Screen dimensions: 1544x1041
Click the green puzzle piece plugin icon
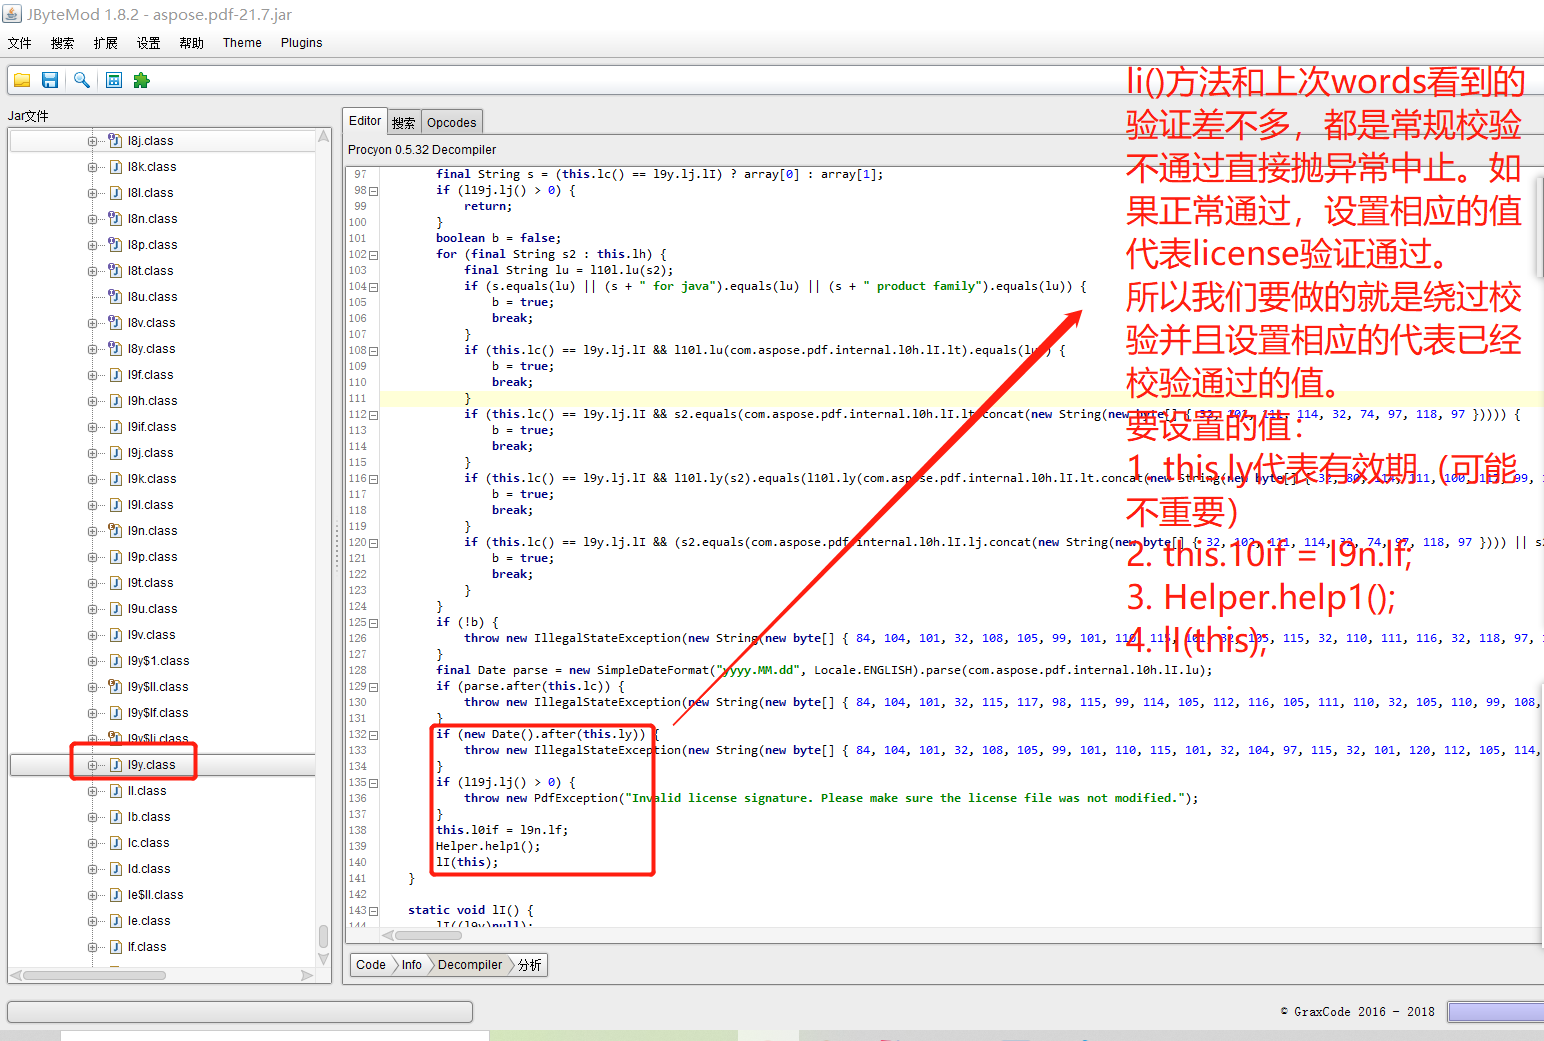(141, 80)
